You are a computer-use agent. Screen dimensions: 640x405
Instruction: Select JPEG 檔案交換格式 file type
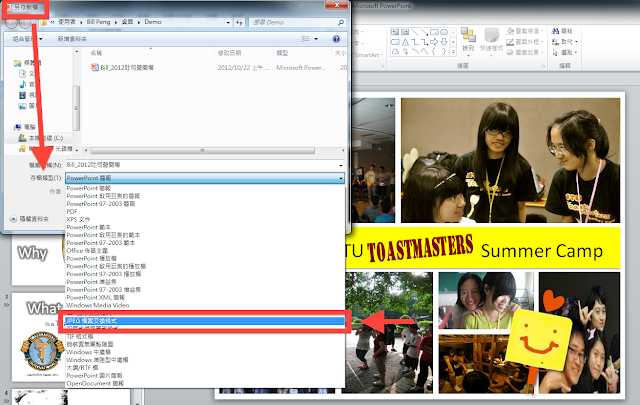(205, 321)
